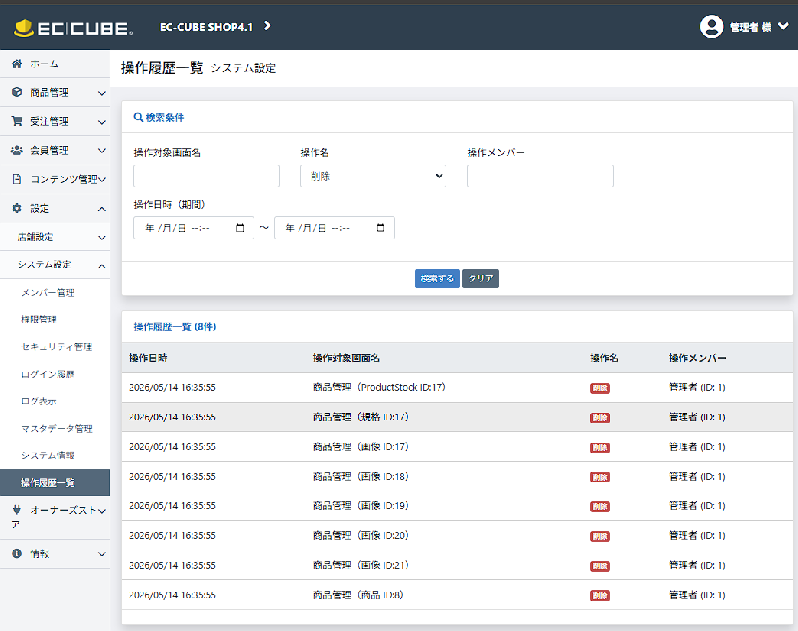Focus the 操作メンバー input field

[540, 176]
